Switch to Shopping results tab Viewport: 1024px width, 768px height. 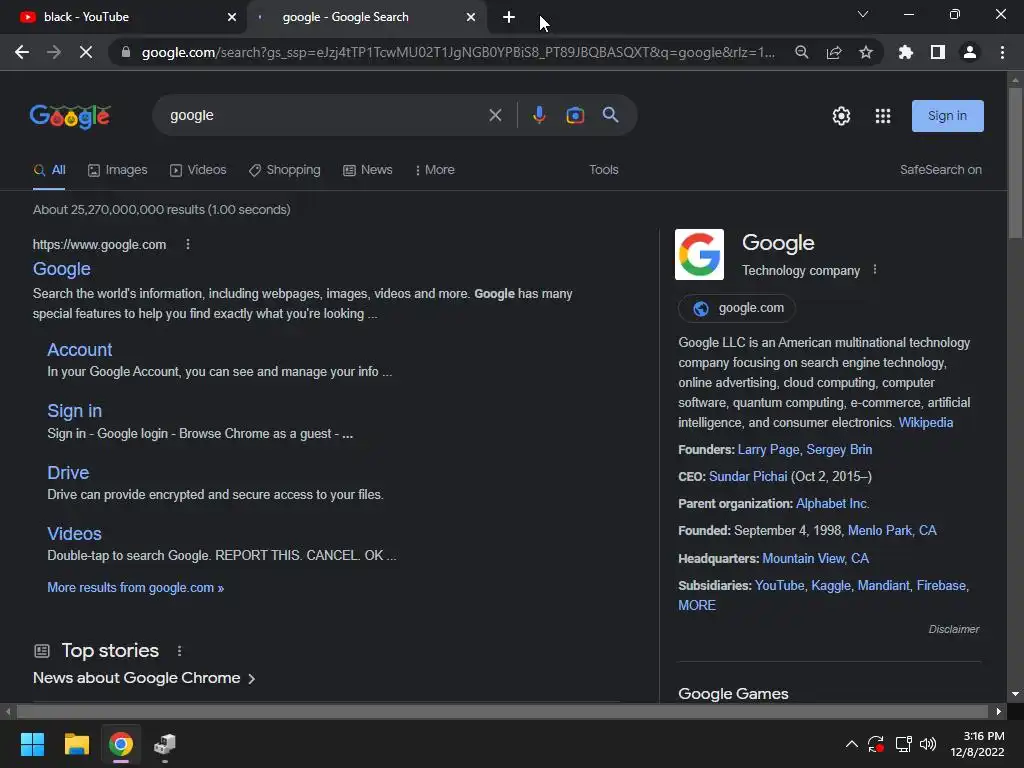285,170
